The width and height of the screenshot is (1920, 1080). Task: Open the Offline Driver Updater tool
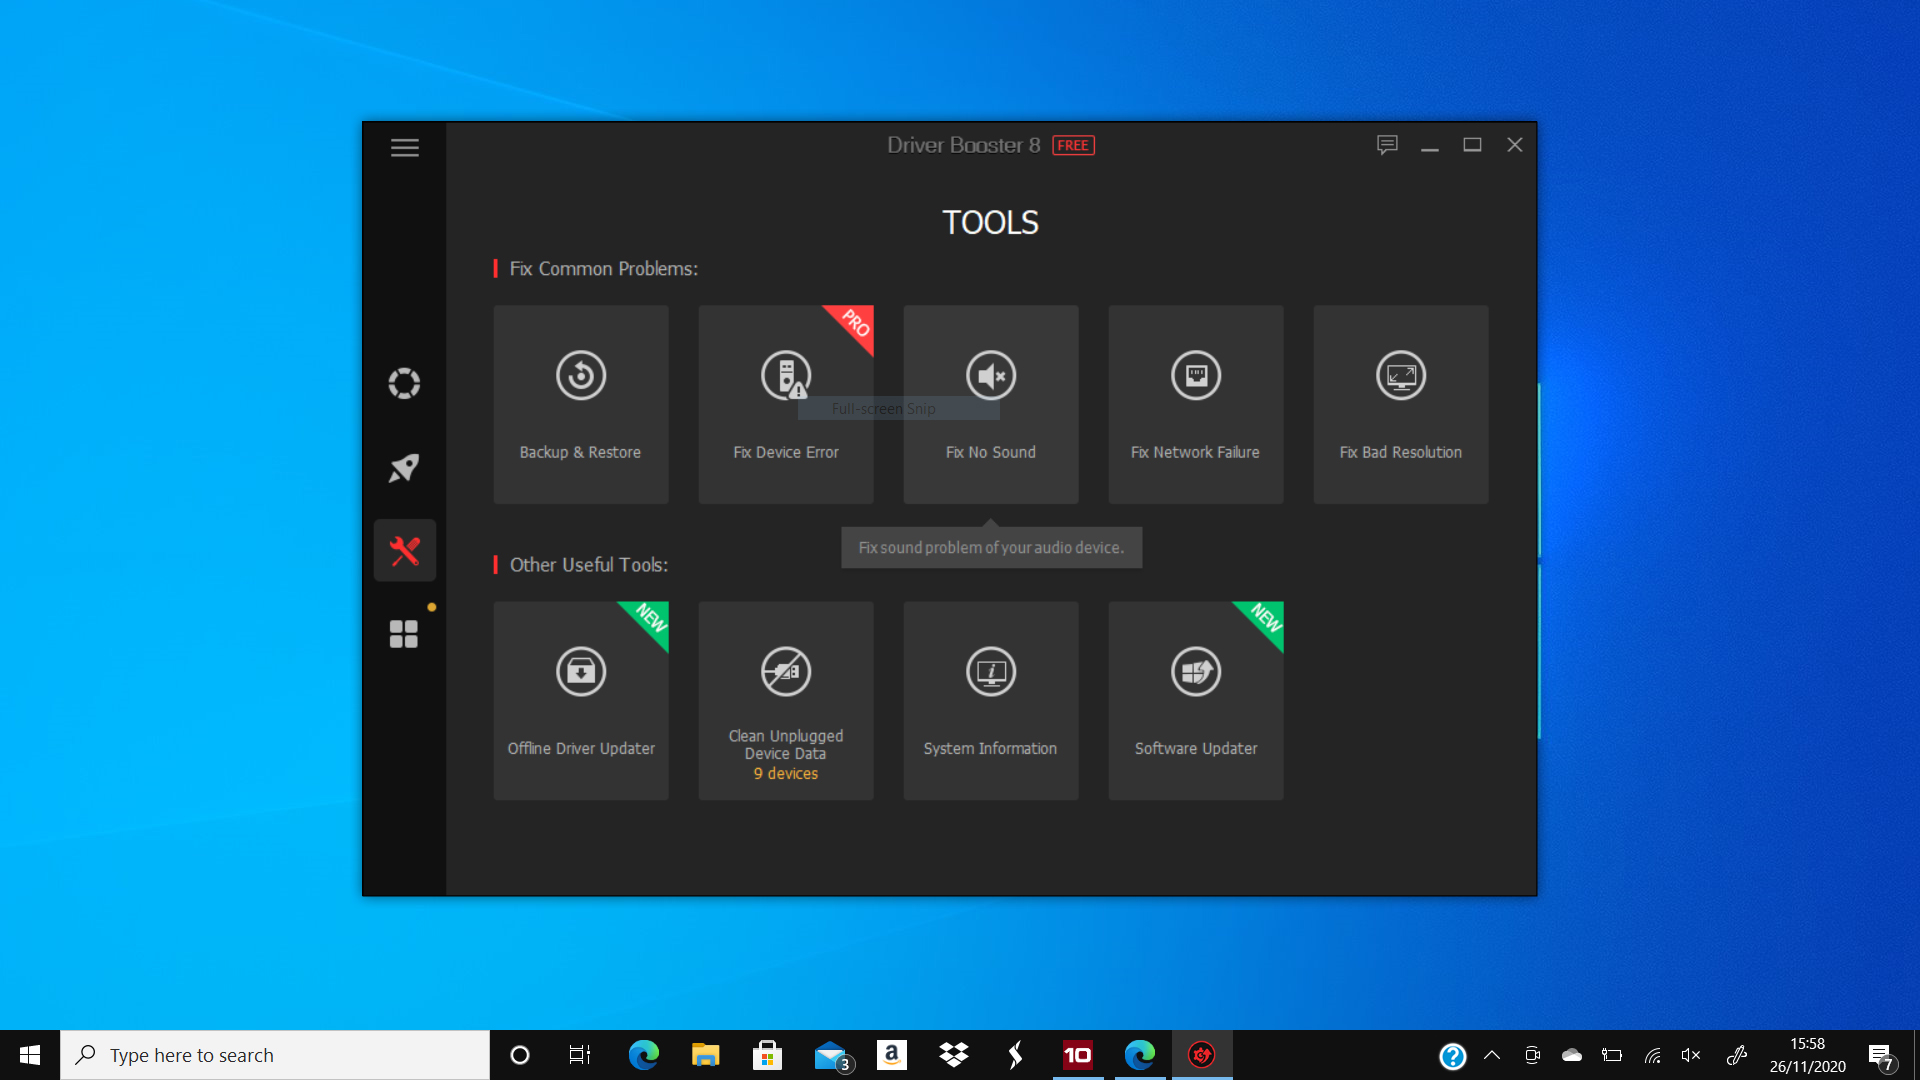[580, 700]
